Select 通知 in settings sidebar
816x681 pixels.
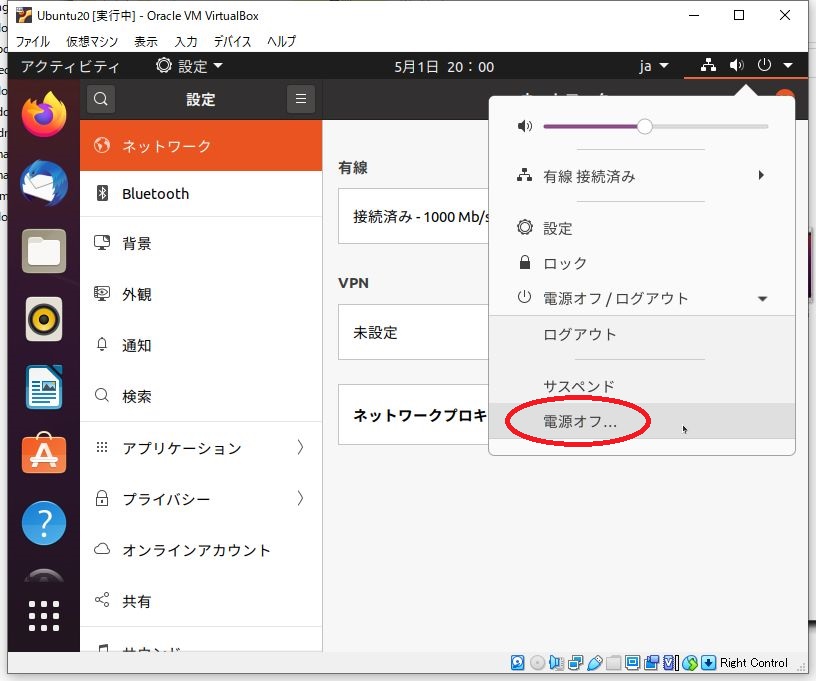201,345
